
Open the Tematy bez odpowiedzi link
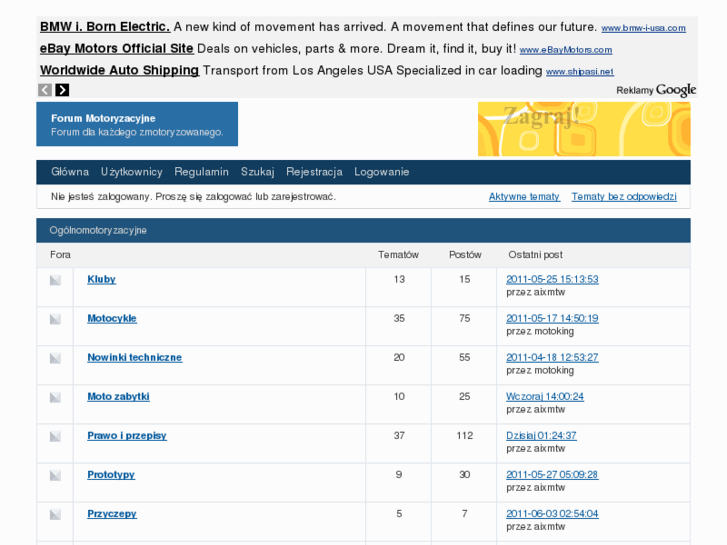click(x=624, y=197)
